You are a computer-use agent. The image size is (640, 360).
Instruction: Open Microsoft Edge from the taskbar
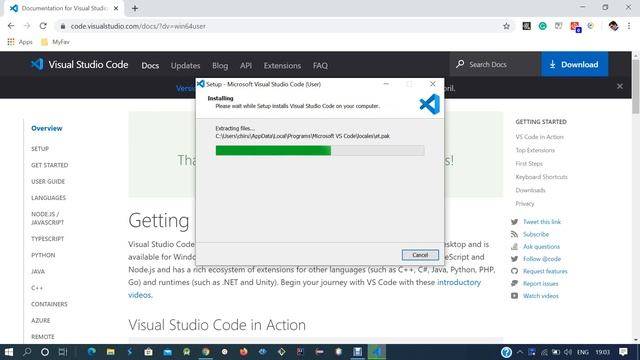pos(91,352)
